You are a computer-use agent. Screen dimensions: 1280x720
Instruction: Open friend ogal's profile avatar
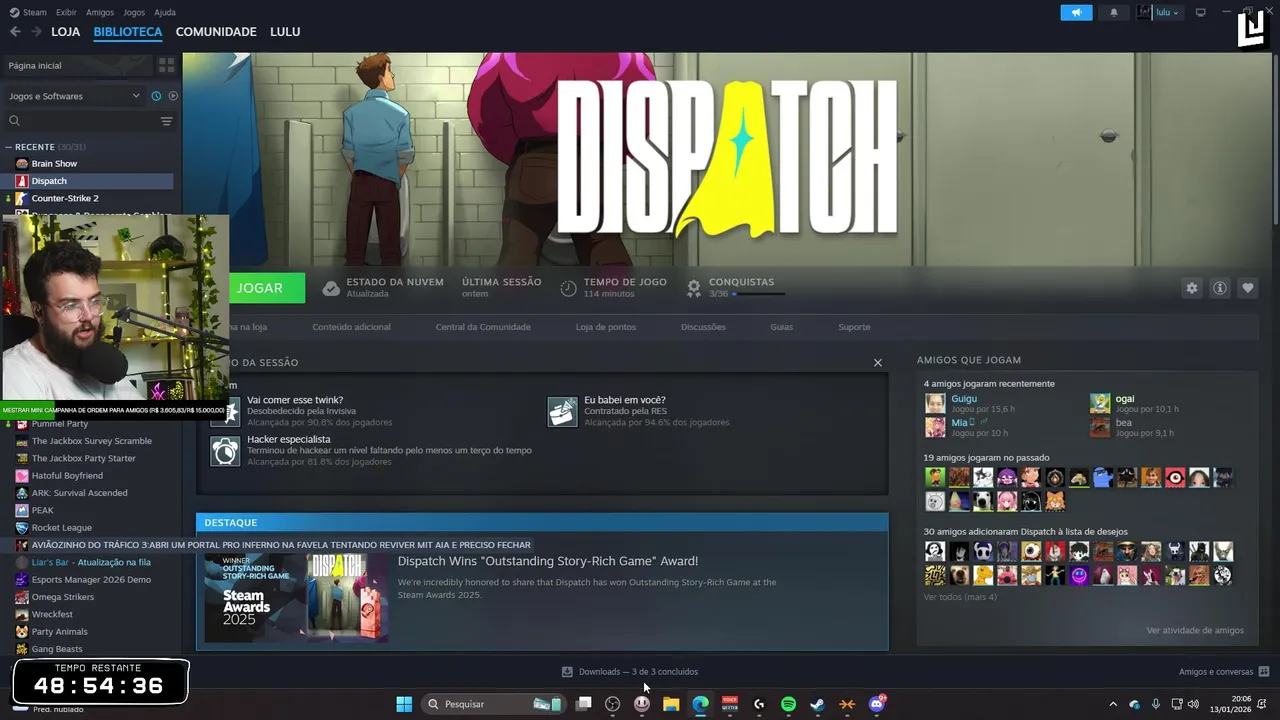[x=1100, y=403]
